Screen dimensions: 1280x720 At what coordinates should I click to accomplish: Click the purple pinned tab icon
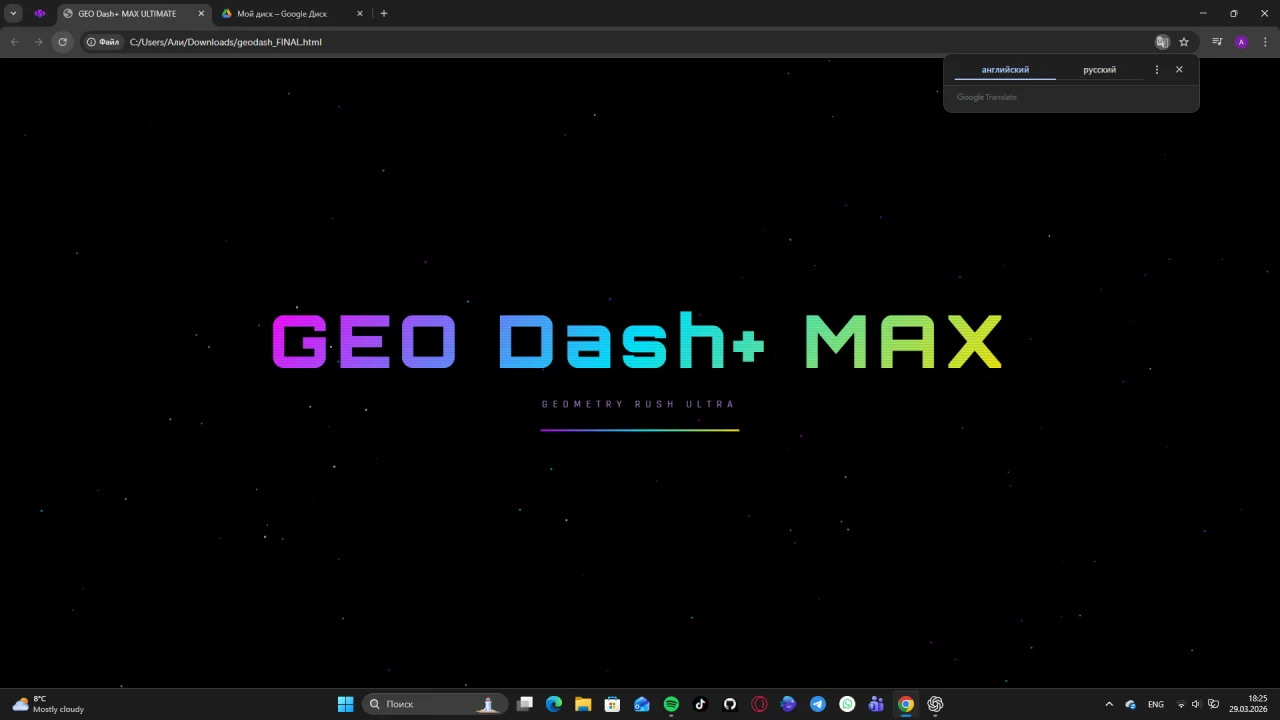pos(40,14)
